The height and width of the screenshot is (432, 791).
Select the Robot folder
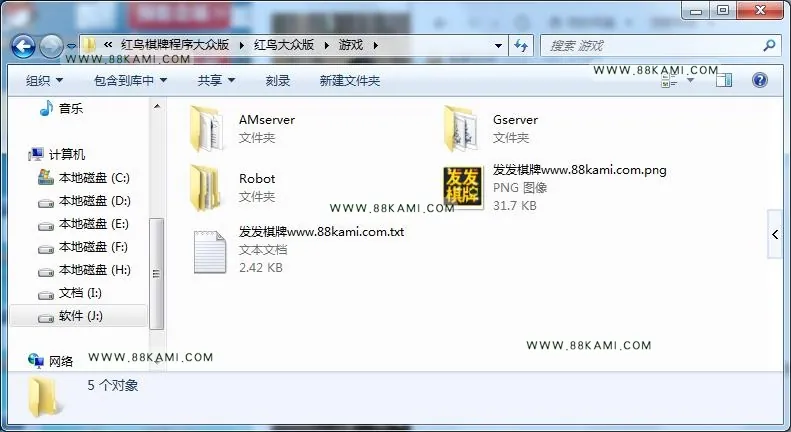click(233, 187)
